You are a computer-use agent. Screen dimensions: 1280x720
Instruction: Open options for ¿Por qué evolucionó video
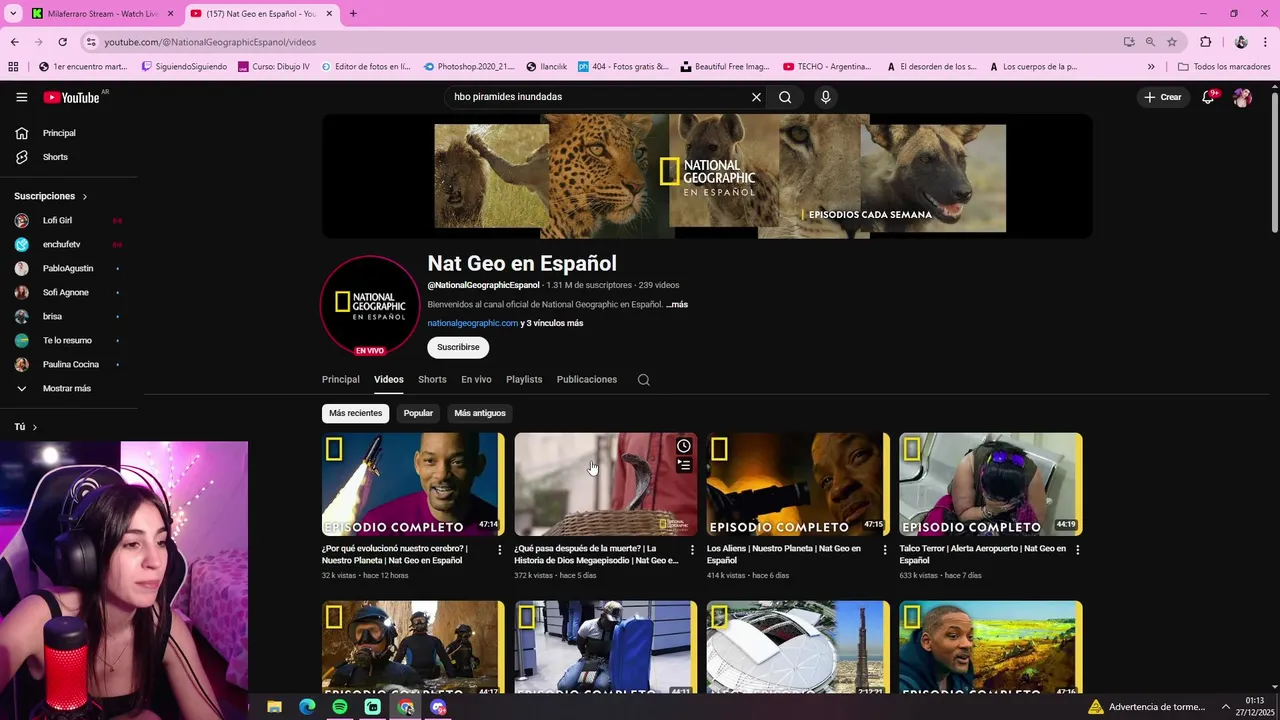click(x=500, y=550)
